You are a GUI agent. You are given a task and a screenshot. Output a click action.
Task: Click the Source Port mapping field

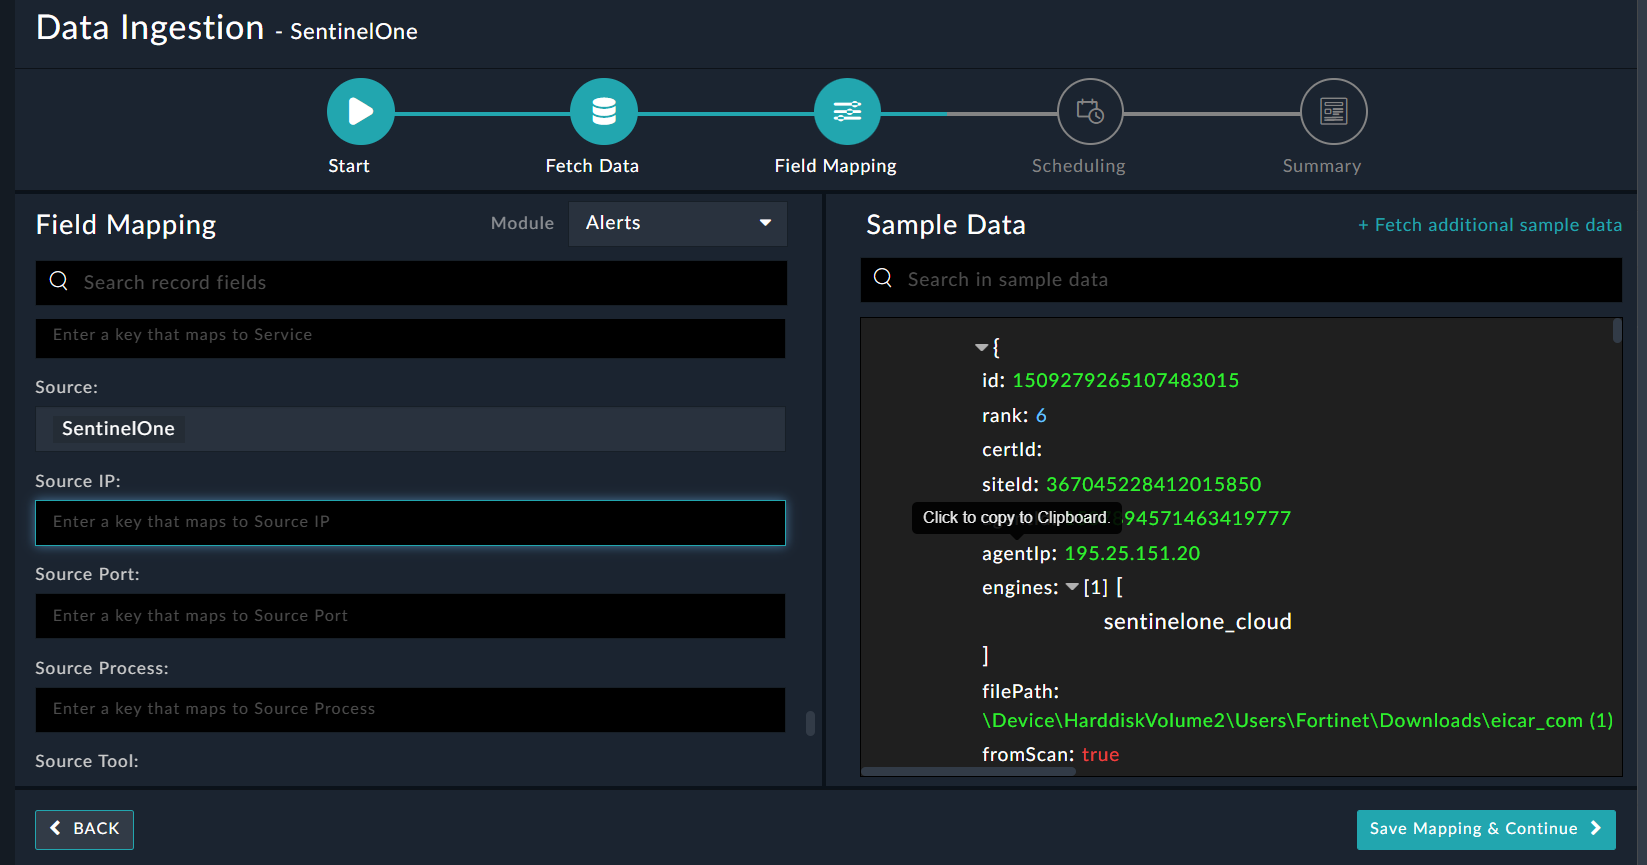pos(410,616)
